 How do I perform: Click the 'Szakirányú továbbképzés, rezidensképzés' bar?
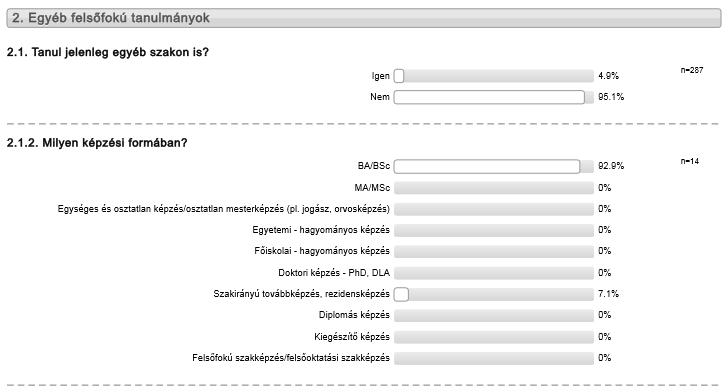tap(494, 294)
